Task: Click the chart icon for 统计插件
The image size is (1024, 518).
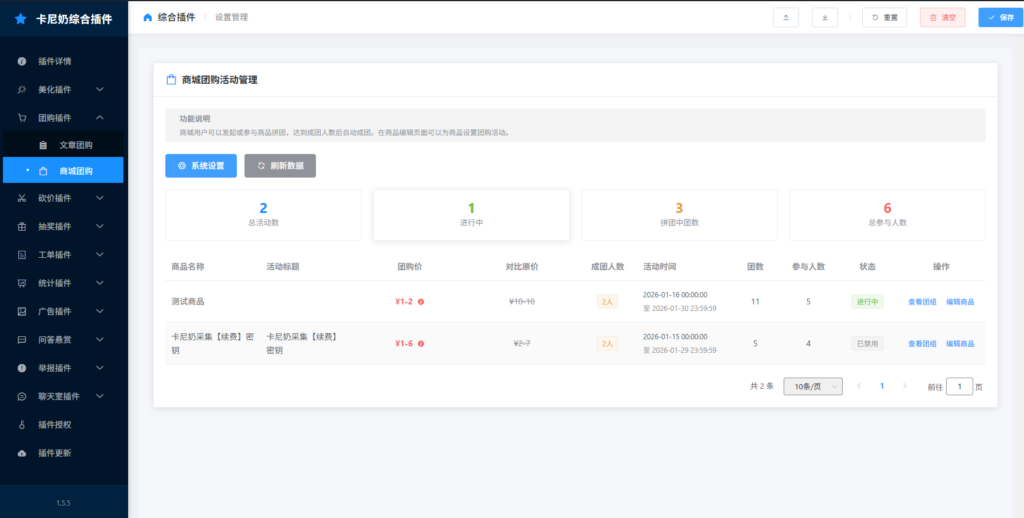Action: coord(22,283)
